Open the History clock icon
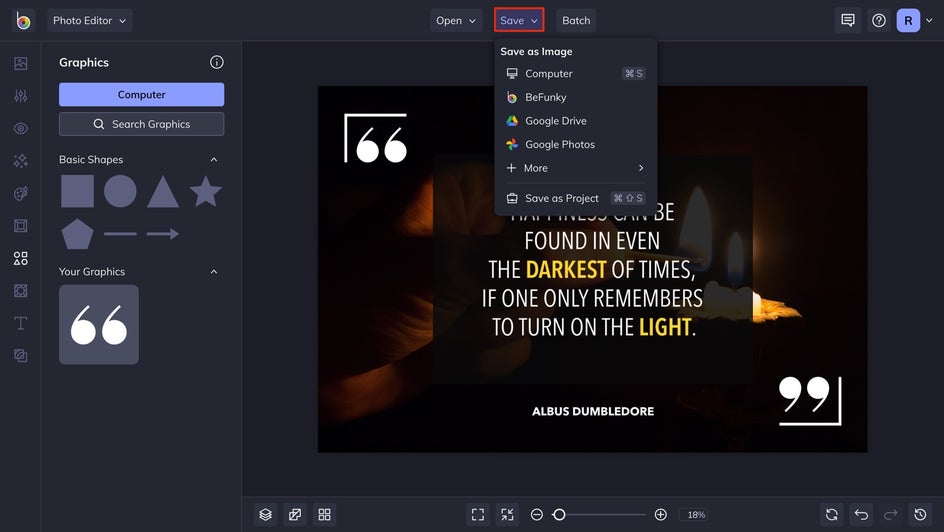Screen dimensions: 944x532 point(921,515)
